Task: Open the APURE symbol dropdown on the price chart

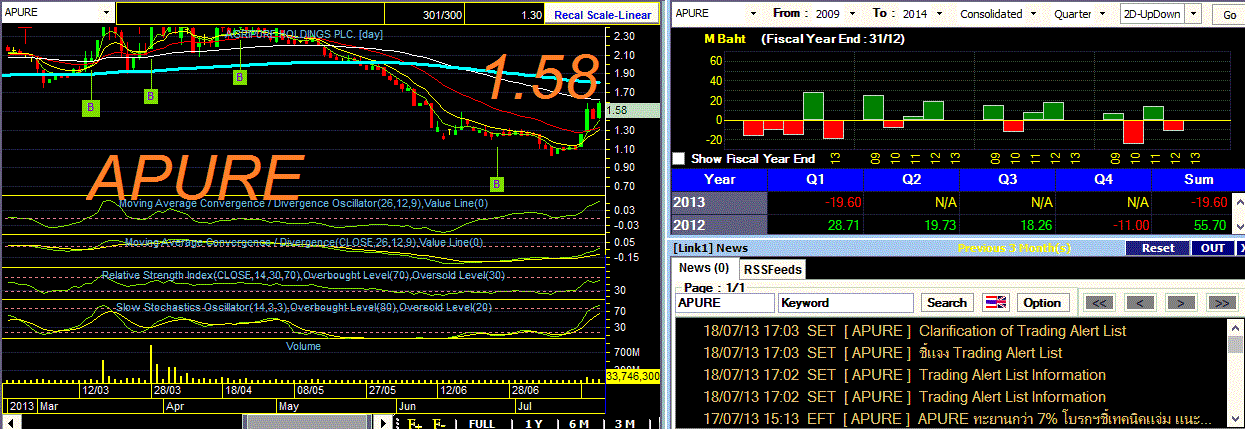Action: point(106,13)
